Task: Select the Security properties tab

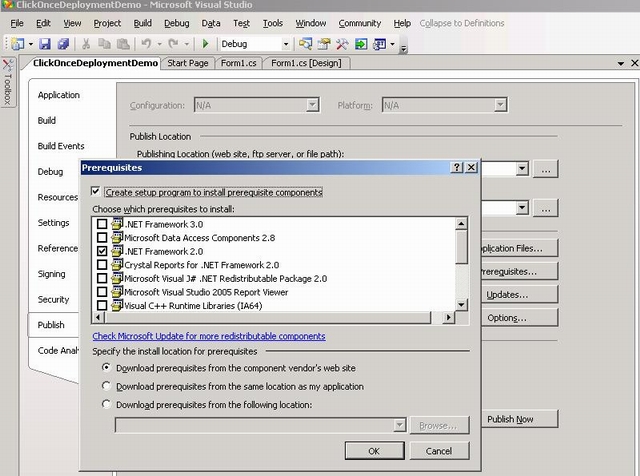Action: 53,299
